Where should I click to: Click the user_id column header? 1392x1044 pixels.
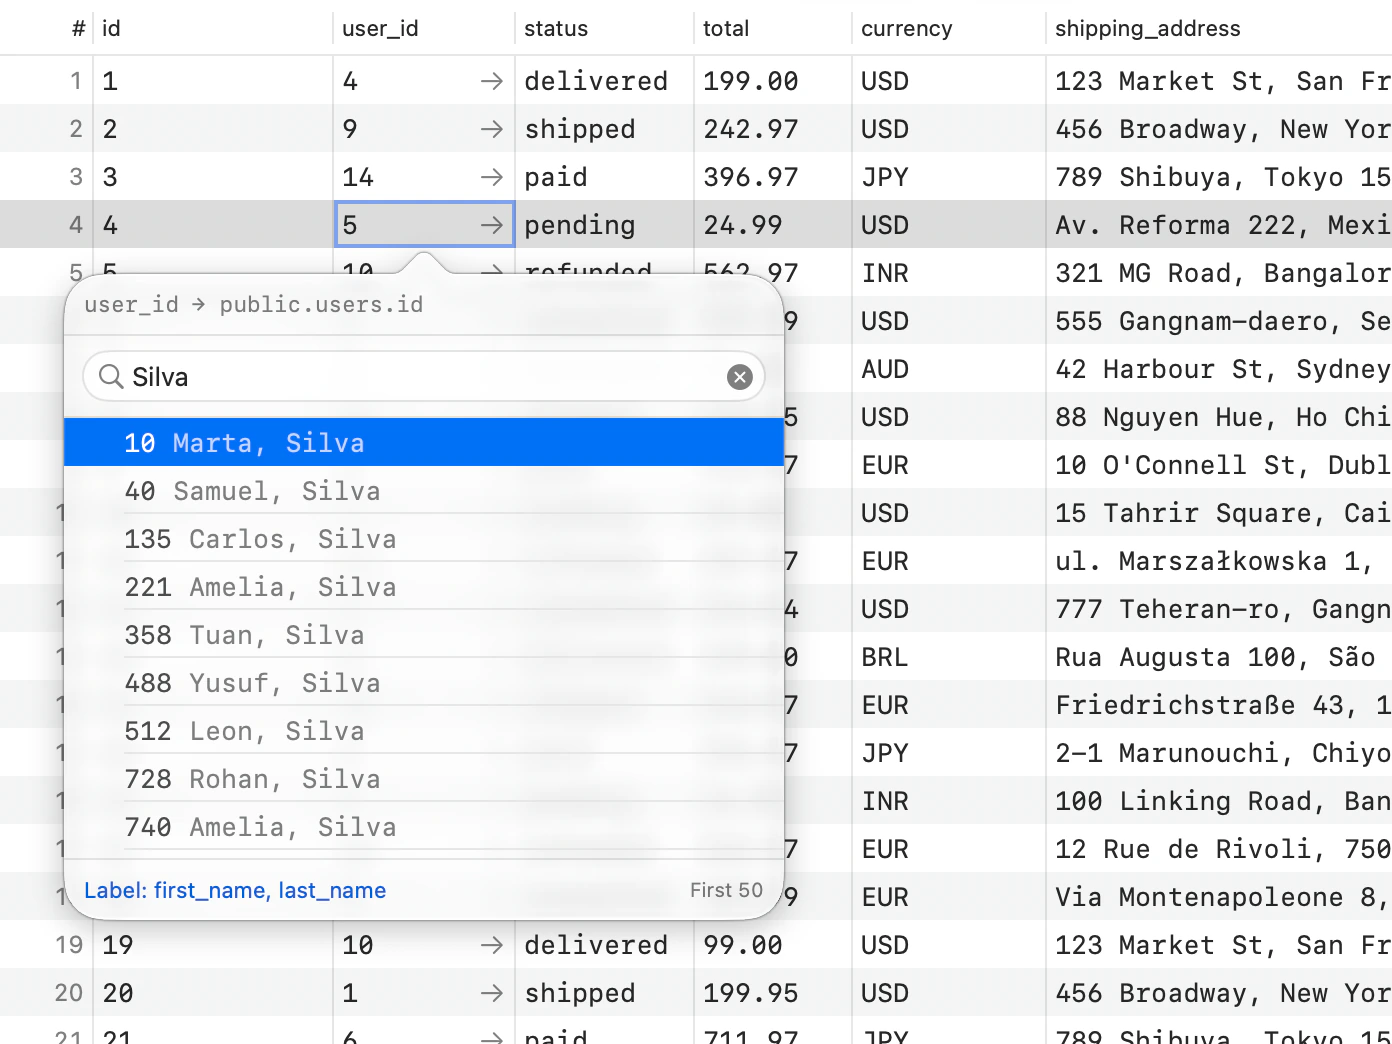point(423,28)
